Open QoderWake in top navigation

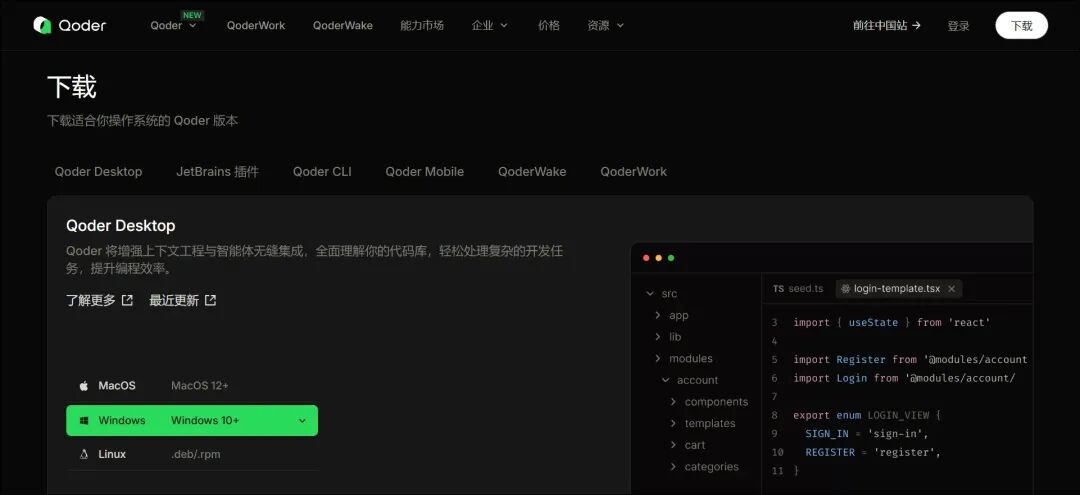click(342, 25)
